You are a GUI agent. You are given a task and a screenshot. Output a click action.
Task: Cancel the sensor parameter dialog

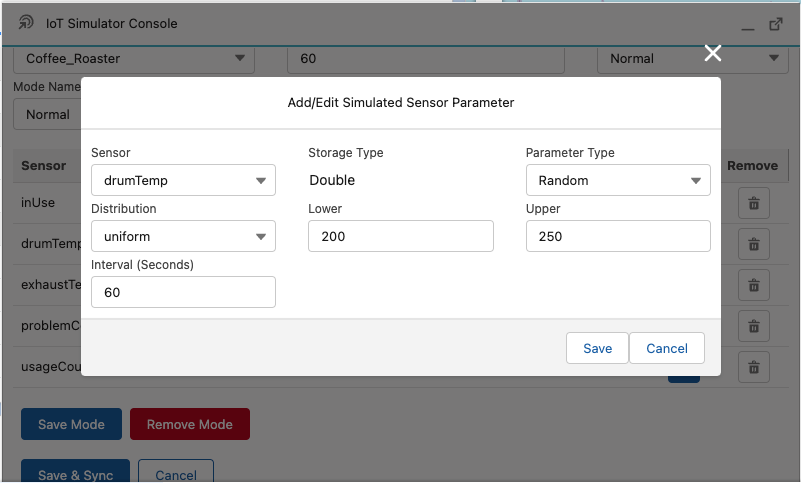coord(667,348)
